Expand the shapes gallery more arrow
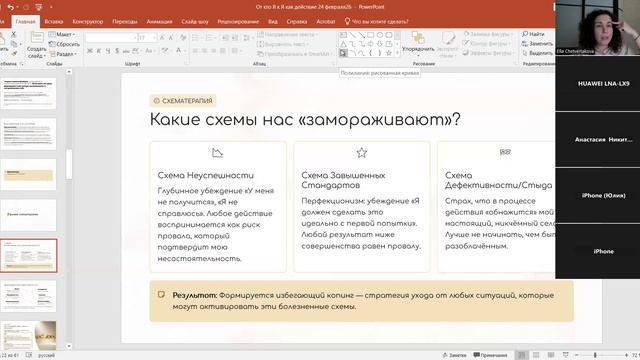This screenshot has height=360, width=640. [x=398, y=53]
